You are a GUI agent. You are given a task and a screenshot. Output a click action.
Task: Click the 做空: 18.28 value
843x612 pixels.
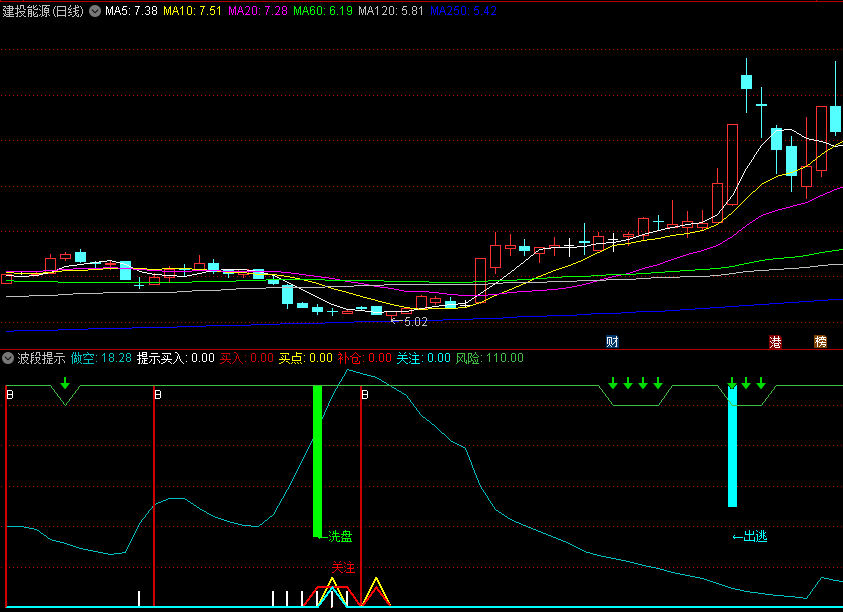(x=101, y=358)
